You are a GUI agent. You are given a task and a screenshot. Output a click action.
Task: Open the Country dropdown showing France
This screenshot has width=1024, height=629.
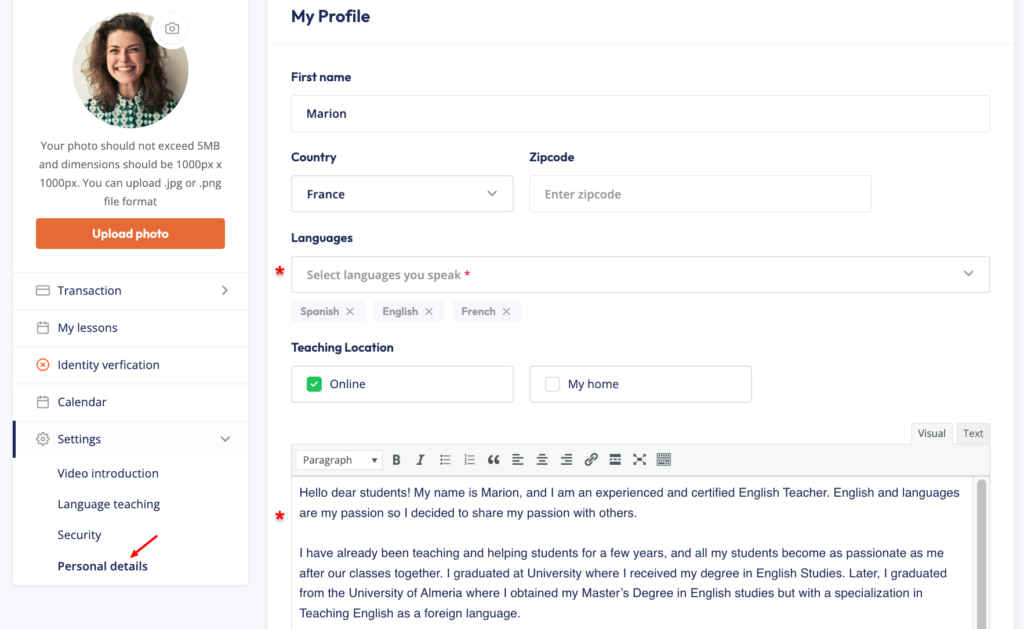(402, 194)
